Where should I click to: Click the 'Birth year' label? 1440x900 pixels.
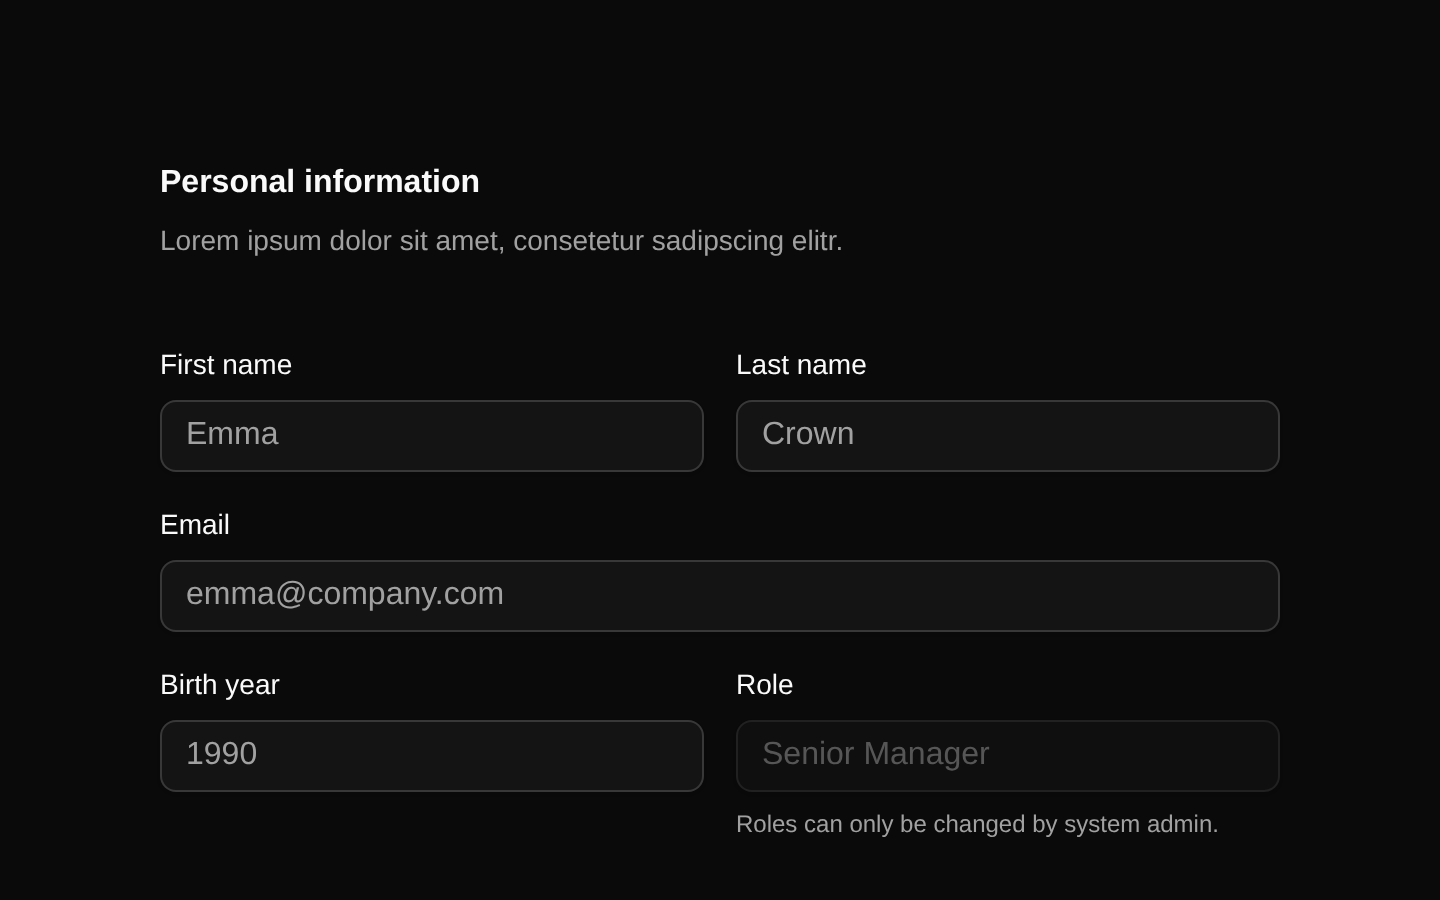click(x=220, y=685)
